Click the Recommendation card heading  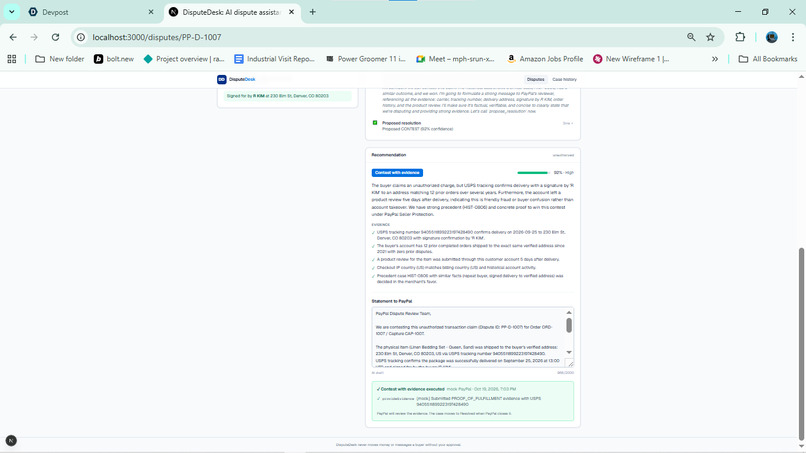tap(389, 155)
